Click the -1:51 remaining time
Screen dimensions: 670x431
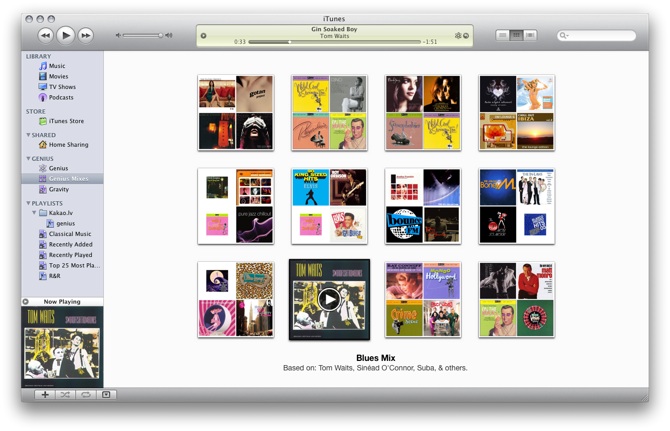(430, 42)
